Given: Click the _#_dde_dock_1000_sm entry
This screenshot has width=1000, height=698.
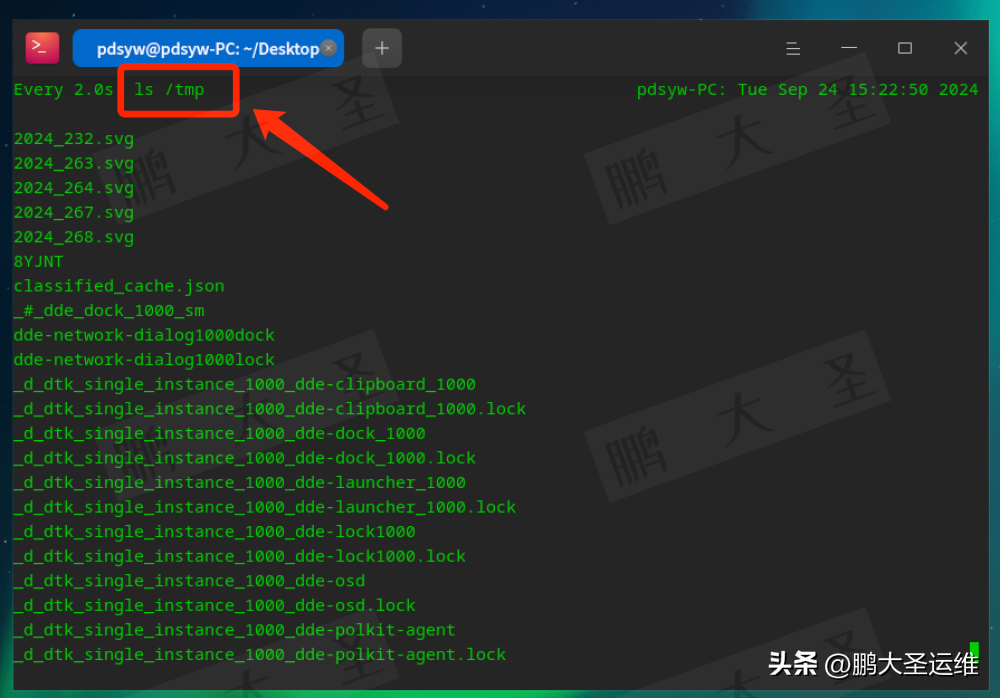Looking at the screenshot, I should 109,311.
